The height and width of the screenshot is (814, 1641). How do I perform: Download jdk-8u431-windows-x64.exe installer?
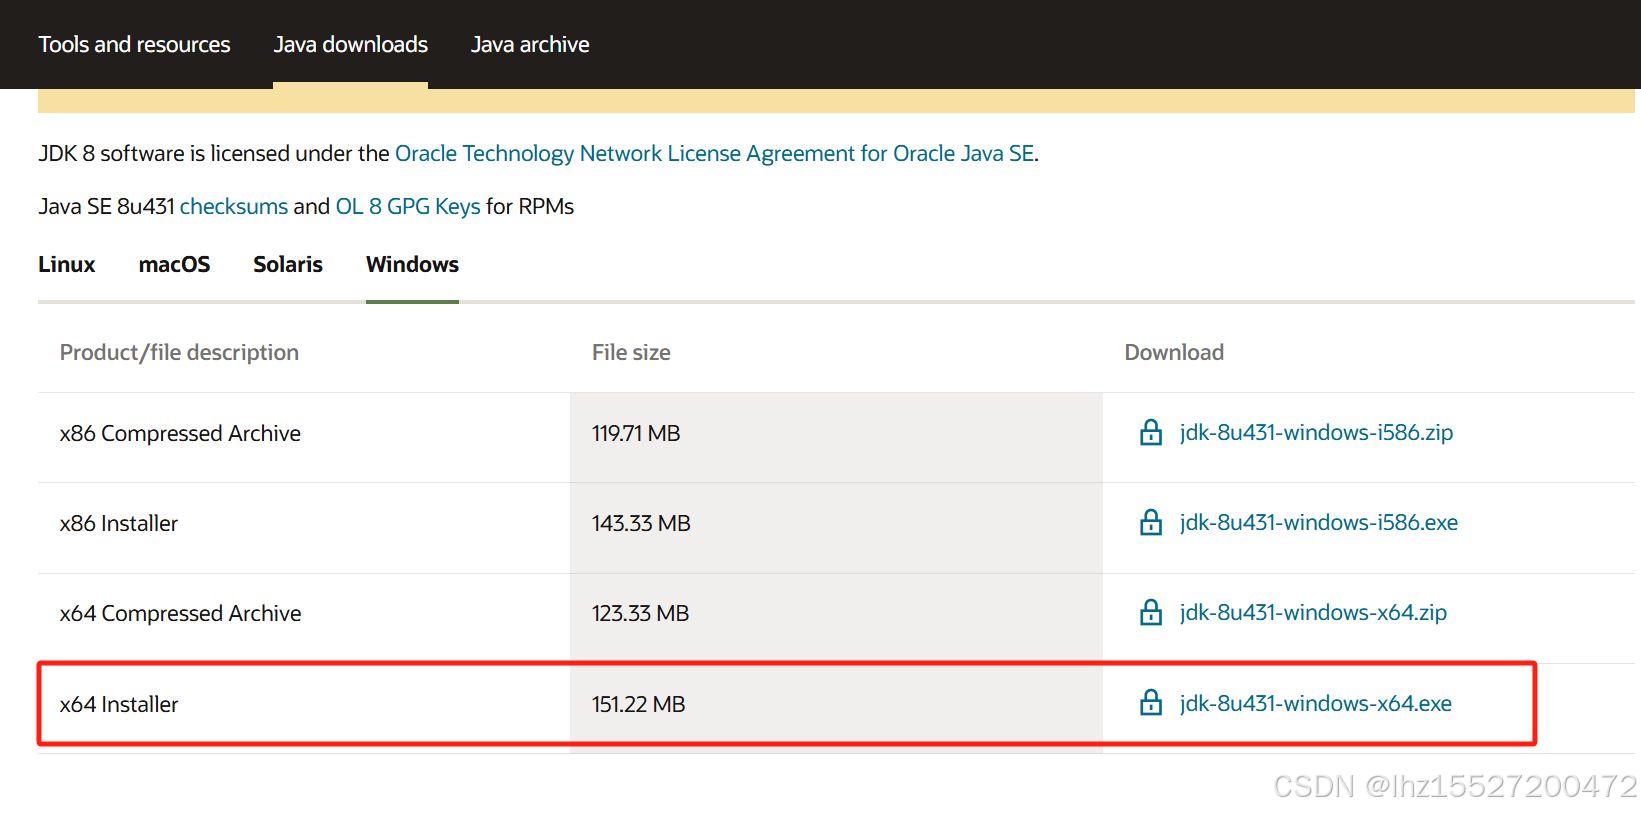point(1315,703)
